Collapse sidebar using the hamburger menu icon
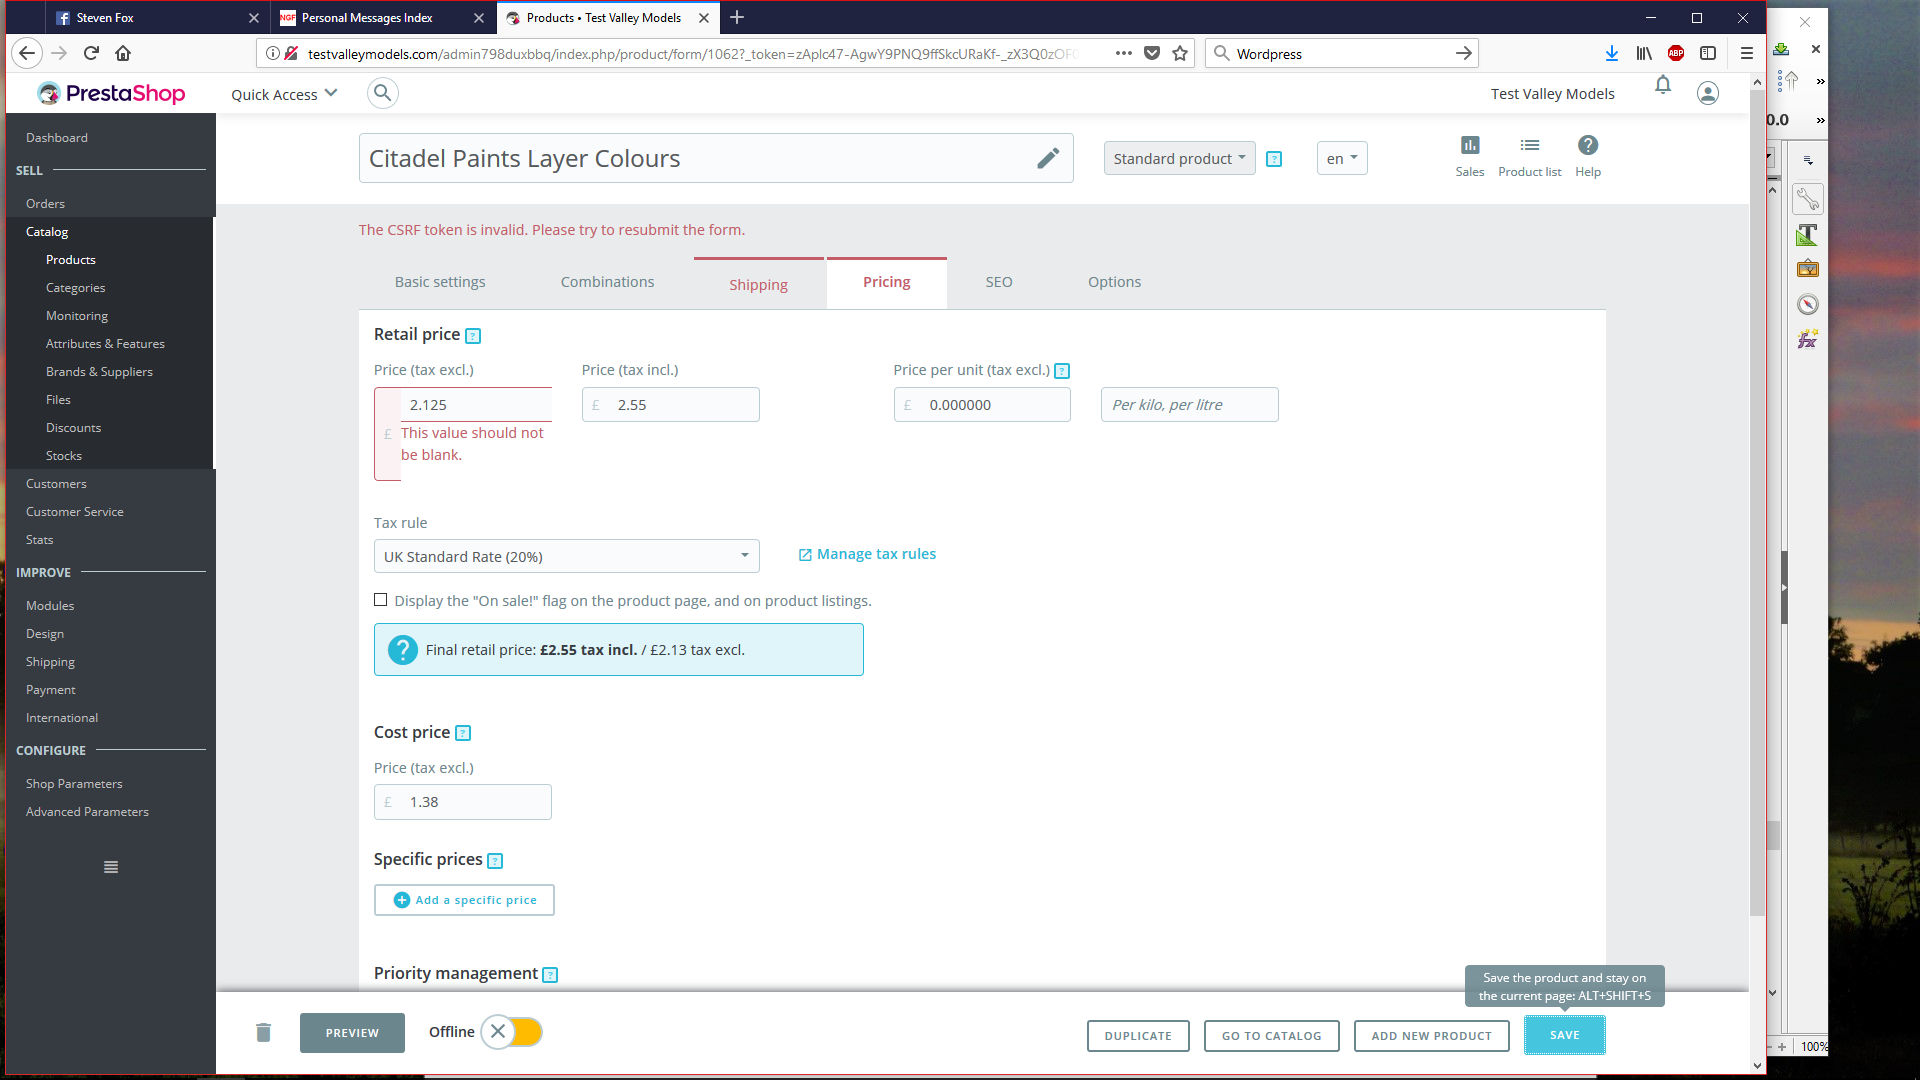This screenshot has height=1080, width=1920. click(x=111, y=868)
